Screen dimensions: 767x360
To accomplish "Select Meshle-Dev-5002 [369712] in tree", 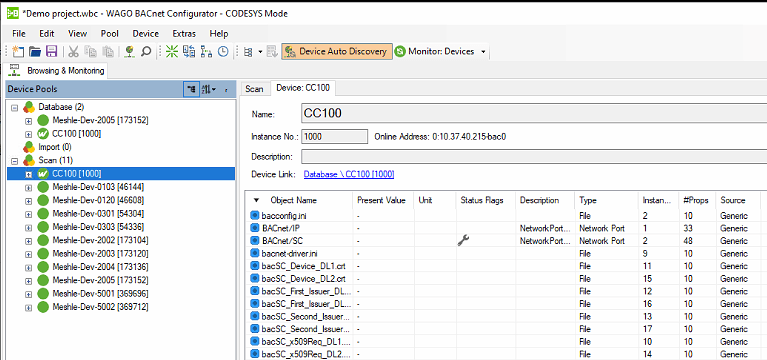I will click(x=100, y=307).
